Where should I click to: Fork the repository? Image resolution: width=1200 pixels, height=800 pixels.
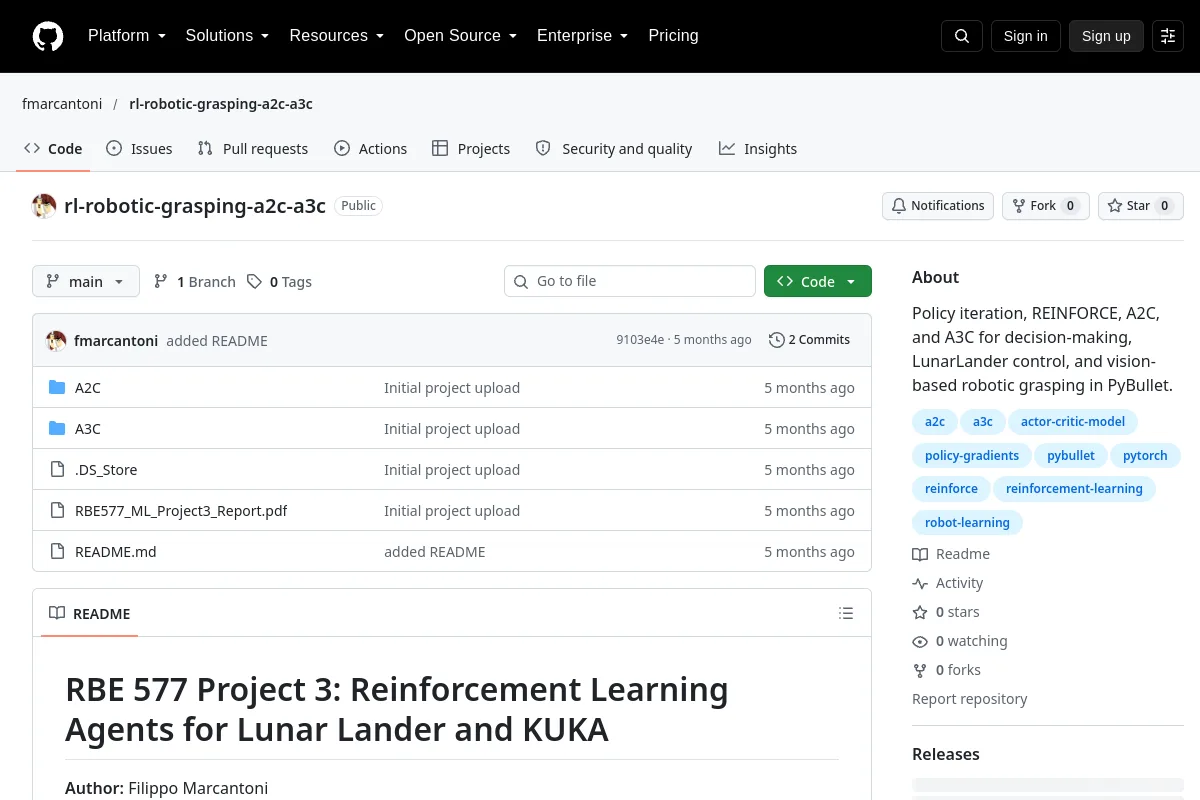pos(1046,206)
